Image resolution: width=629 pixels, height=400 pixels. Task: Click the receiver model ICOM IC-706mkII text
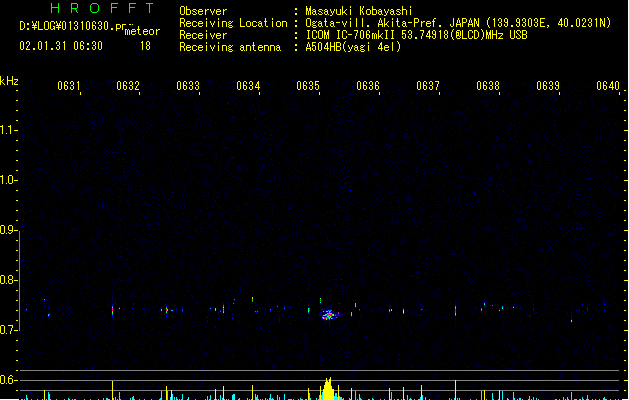tap(351, 35)
